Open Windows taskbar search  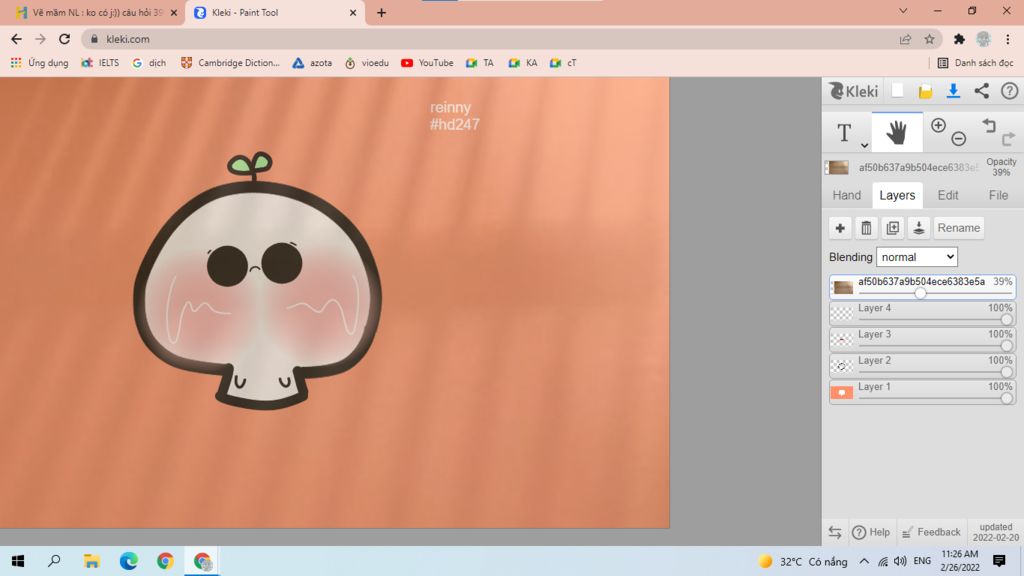coord(54,561)
